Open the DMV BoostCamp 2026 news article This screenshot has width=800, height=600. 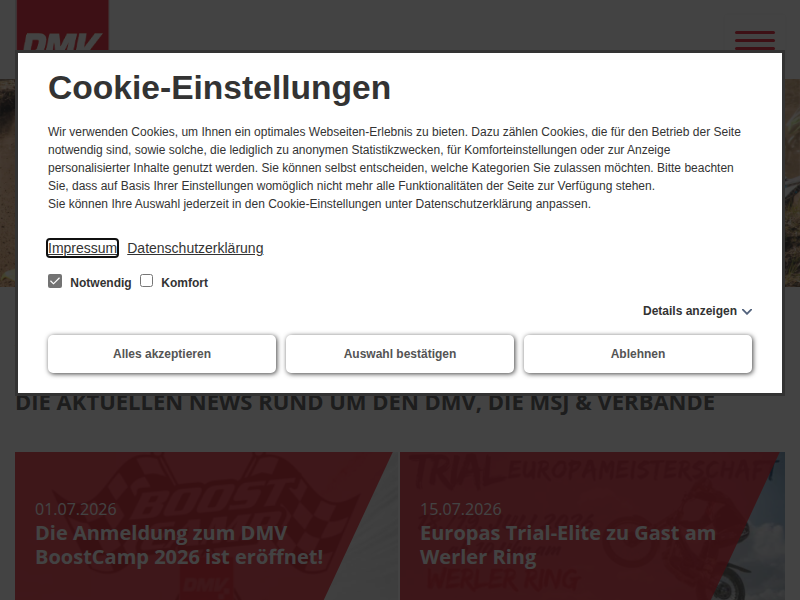point(179,545)
